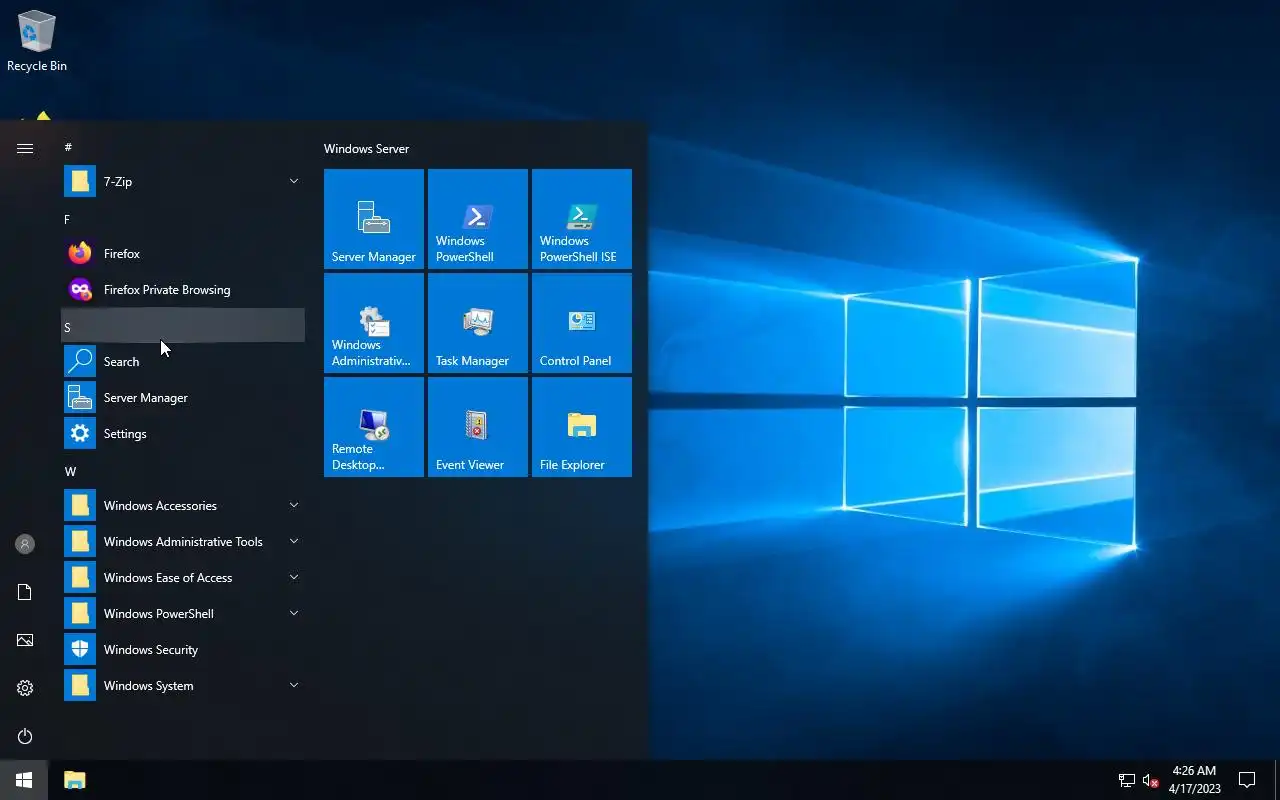The image size is (1280, 800).
Task: Click the Windows Server tile group title
Action: point(366,149)
